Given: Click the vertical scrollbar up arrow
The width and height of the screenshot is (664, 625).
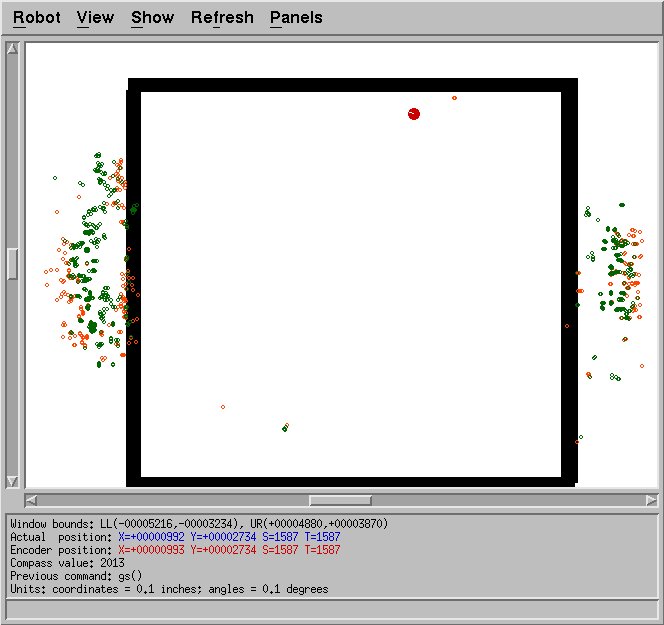Looking at the screenshot, I should (x=12, y=49).
